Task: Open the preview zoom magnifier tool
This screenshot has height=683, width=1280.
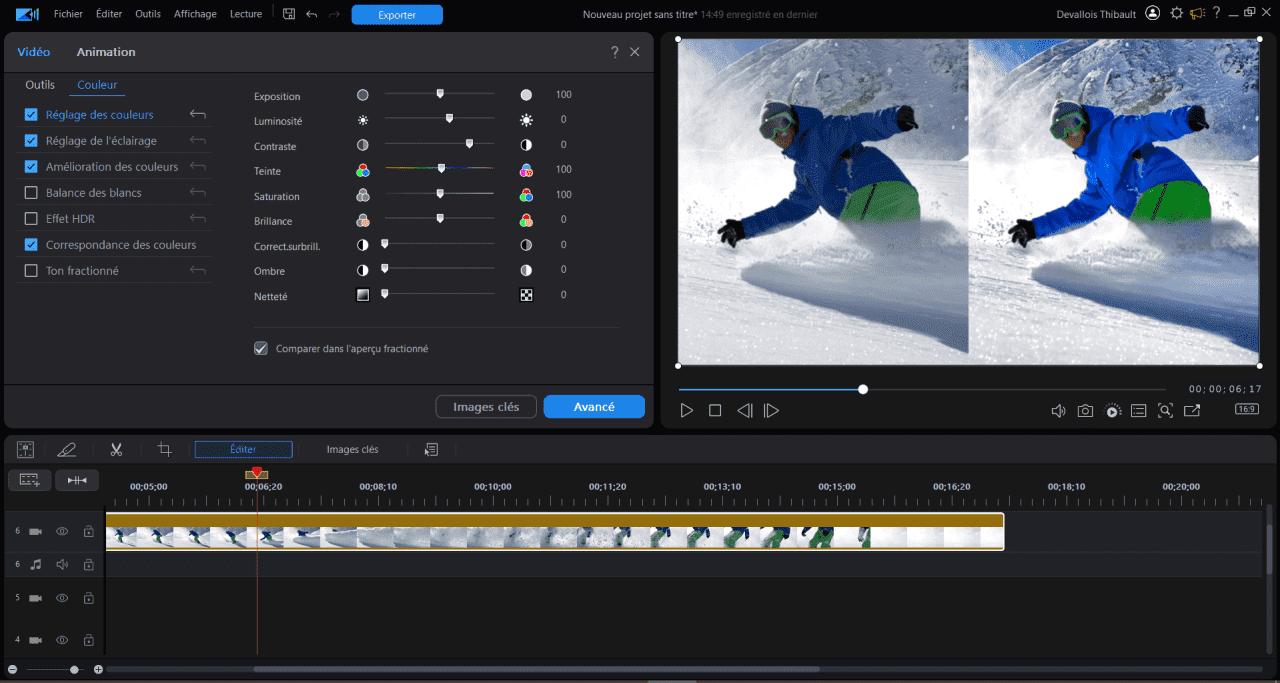Action: pyautogui.click(x=1165, y=410)
